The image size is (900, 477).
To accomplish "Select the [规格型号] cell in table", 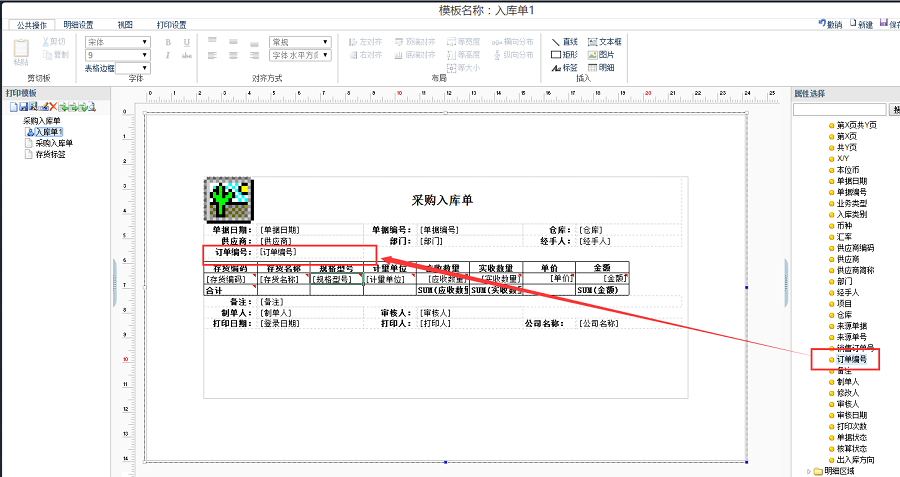I will pyautogui.click(x=337, y=280).
